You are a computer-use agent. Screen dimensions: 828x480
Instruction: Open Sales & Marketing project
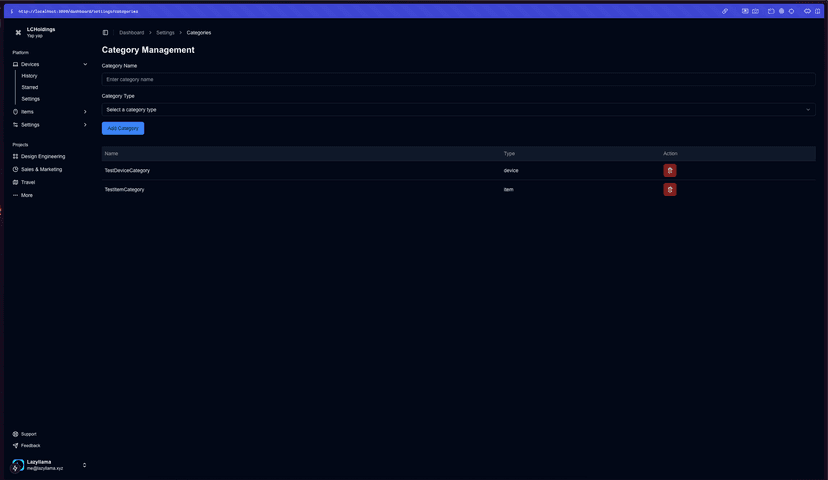(x=41, y=170)
